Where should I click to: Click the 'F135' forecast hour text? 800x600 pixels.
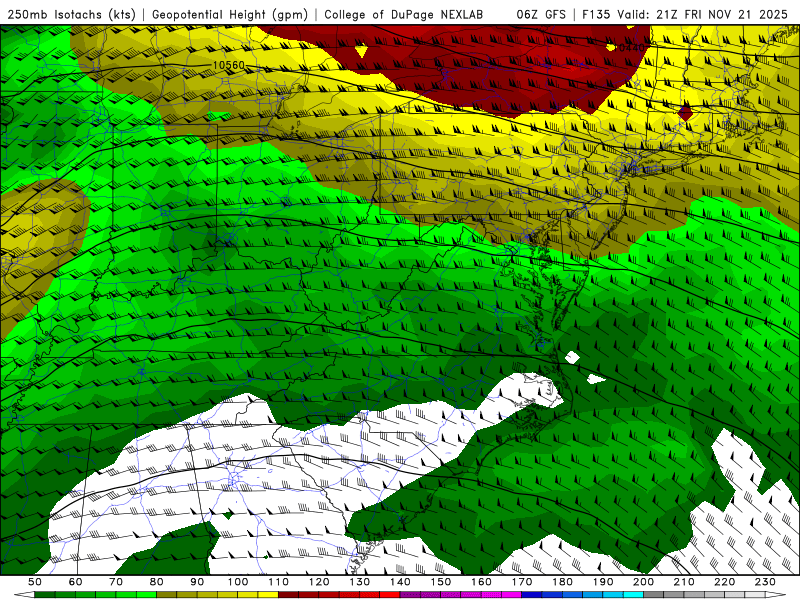coord(596,14)
